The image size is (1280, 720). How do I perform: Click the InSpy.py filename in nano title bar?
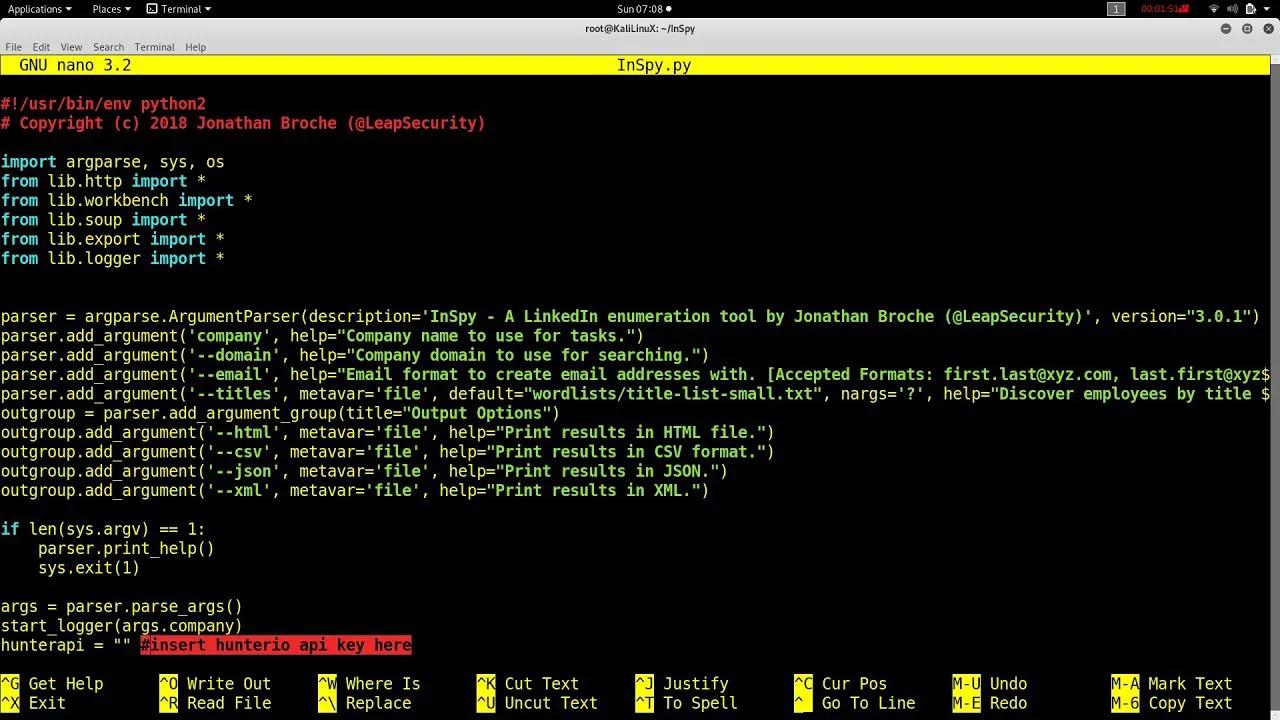654,65
